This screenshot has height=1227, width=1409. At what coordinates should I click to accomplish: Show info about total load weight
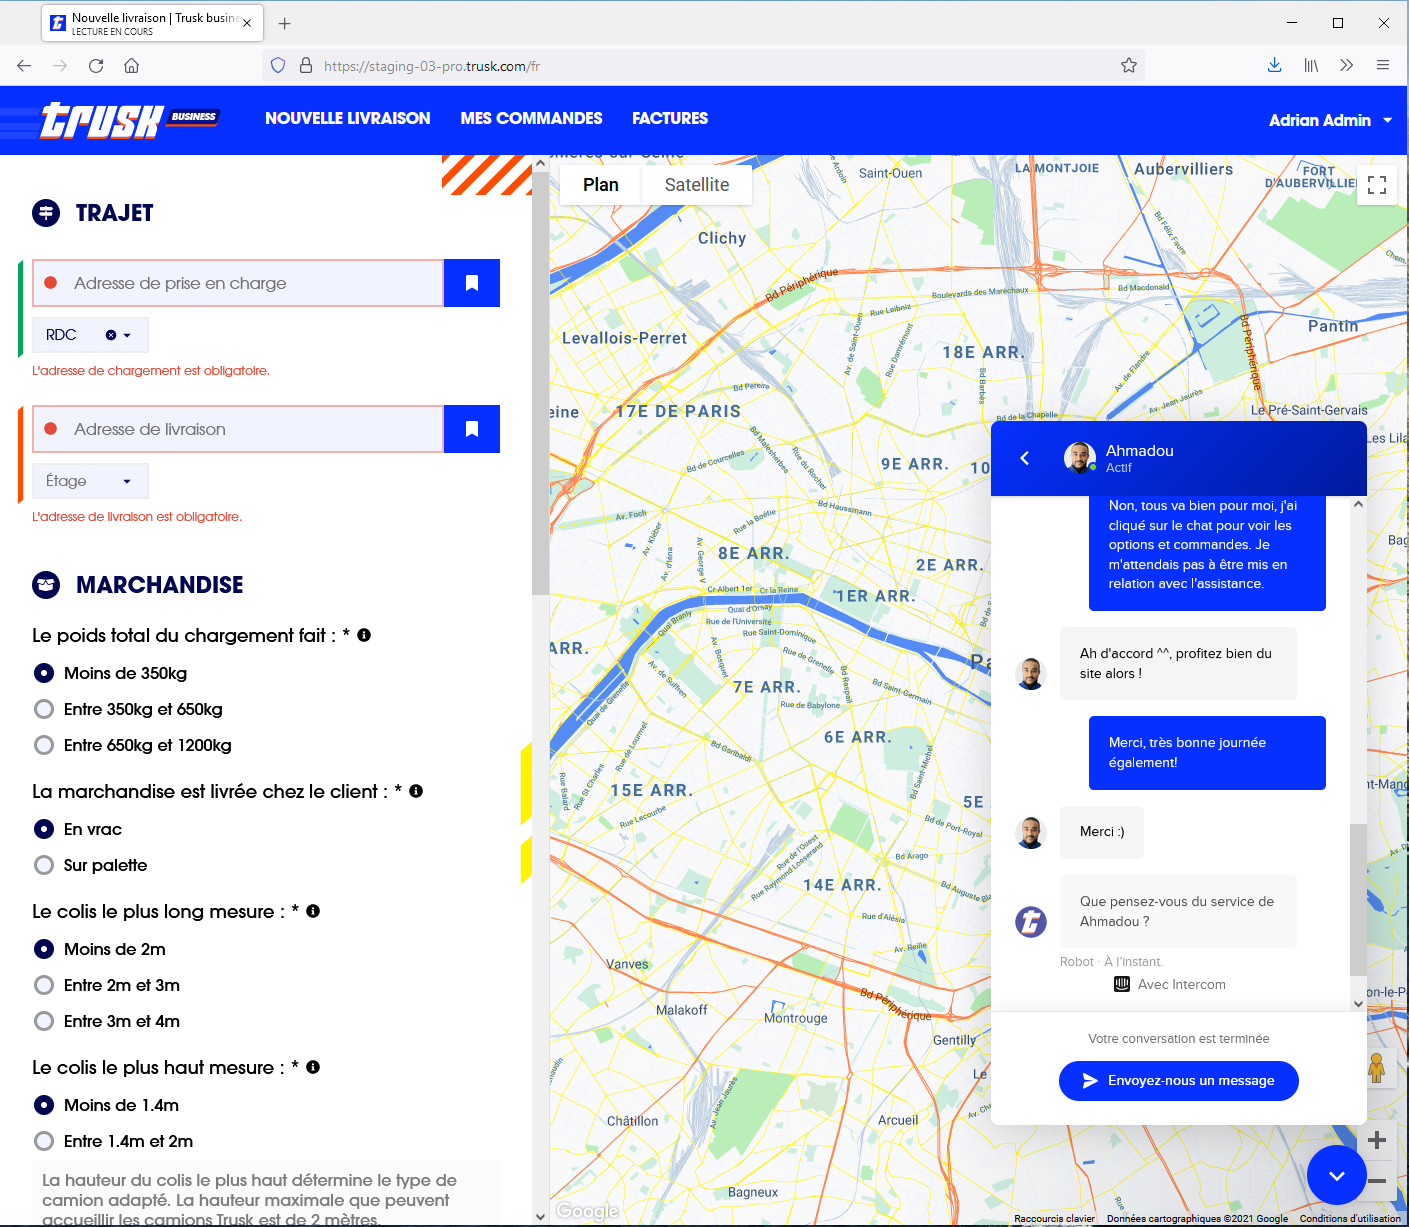[364, 635]
